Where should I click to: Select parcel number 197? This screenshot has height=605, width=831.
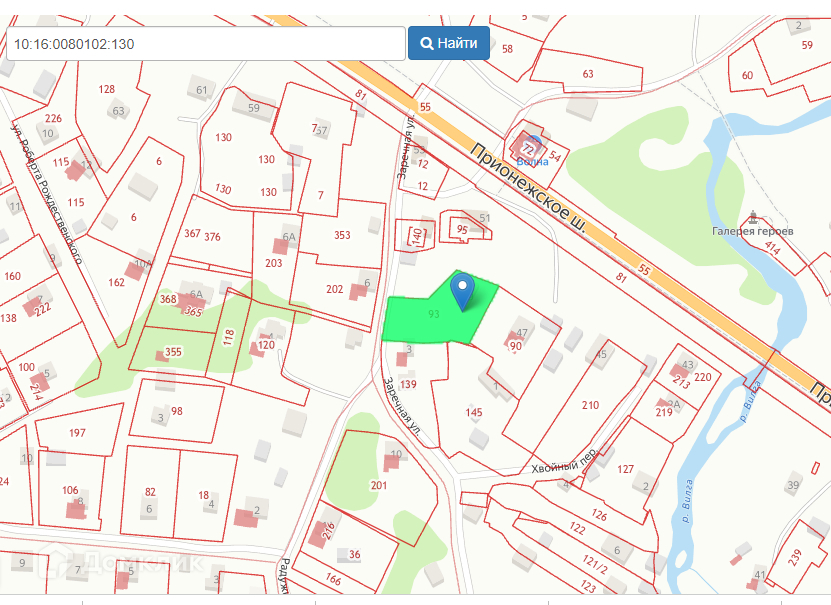(x=77, y=433)
